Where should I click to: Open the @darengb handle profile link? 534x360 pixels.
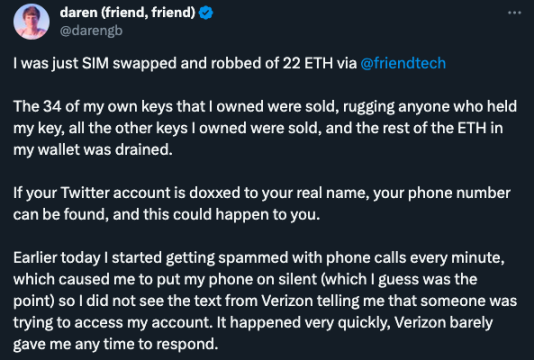[x=91, y=31]
